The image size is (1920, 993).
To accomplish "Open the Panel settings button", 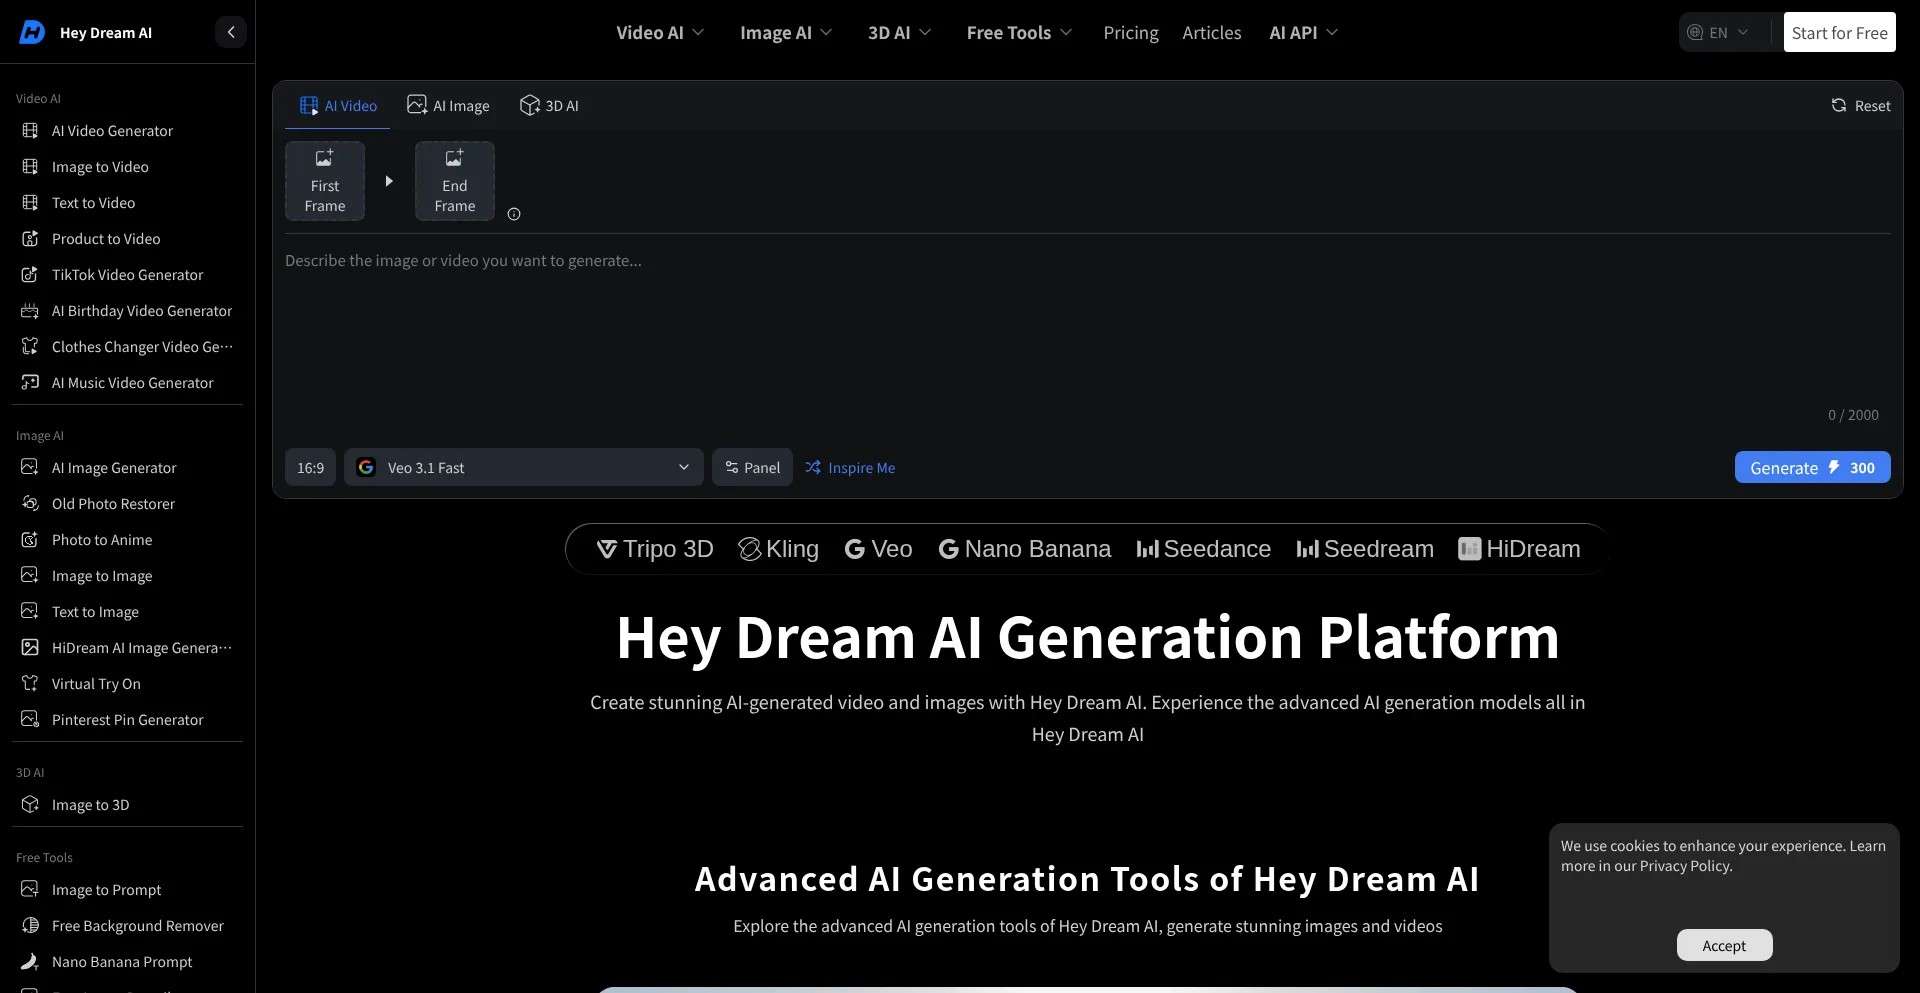I will [752, 467].
